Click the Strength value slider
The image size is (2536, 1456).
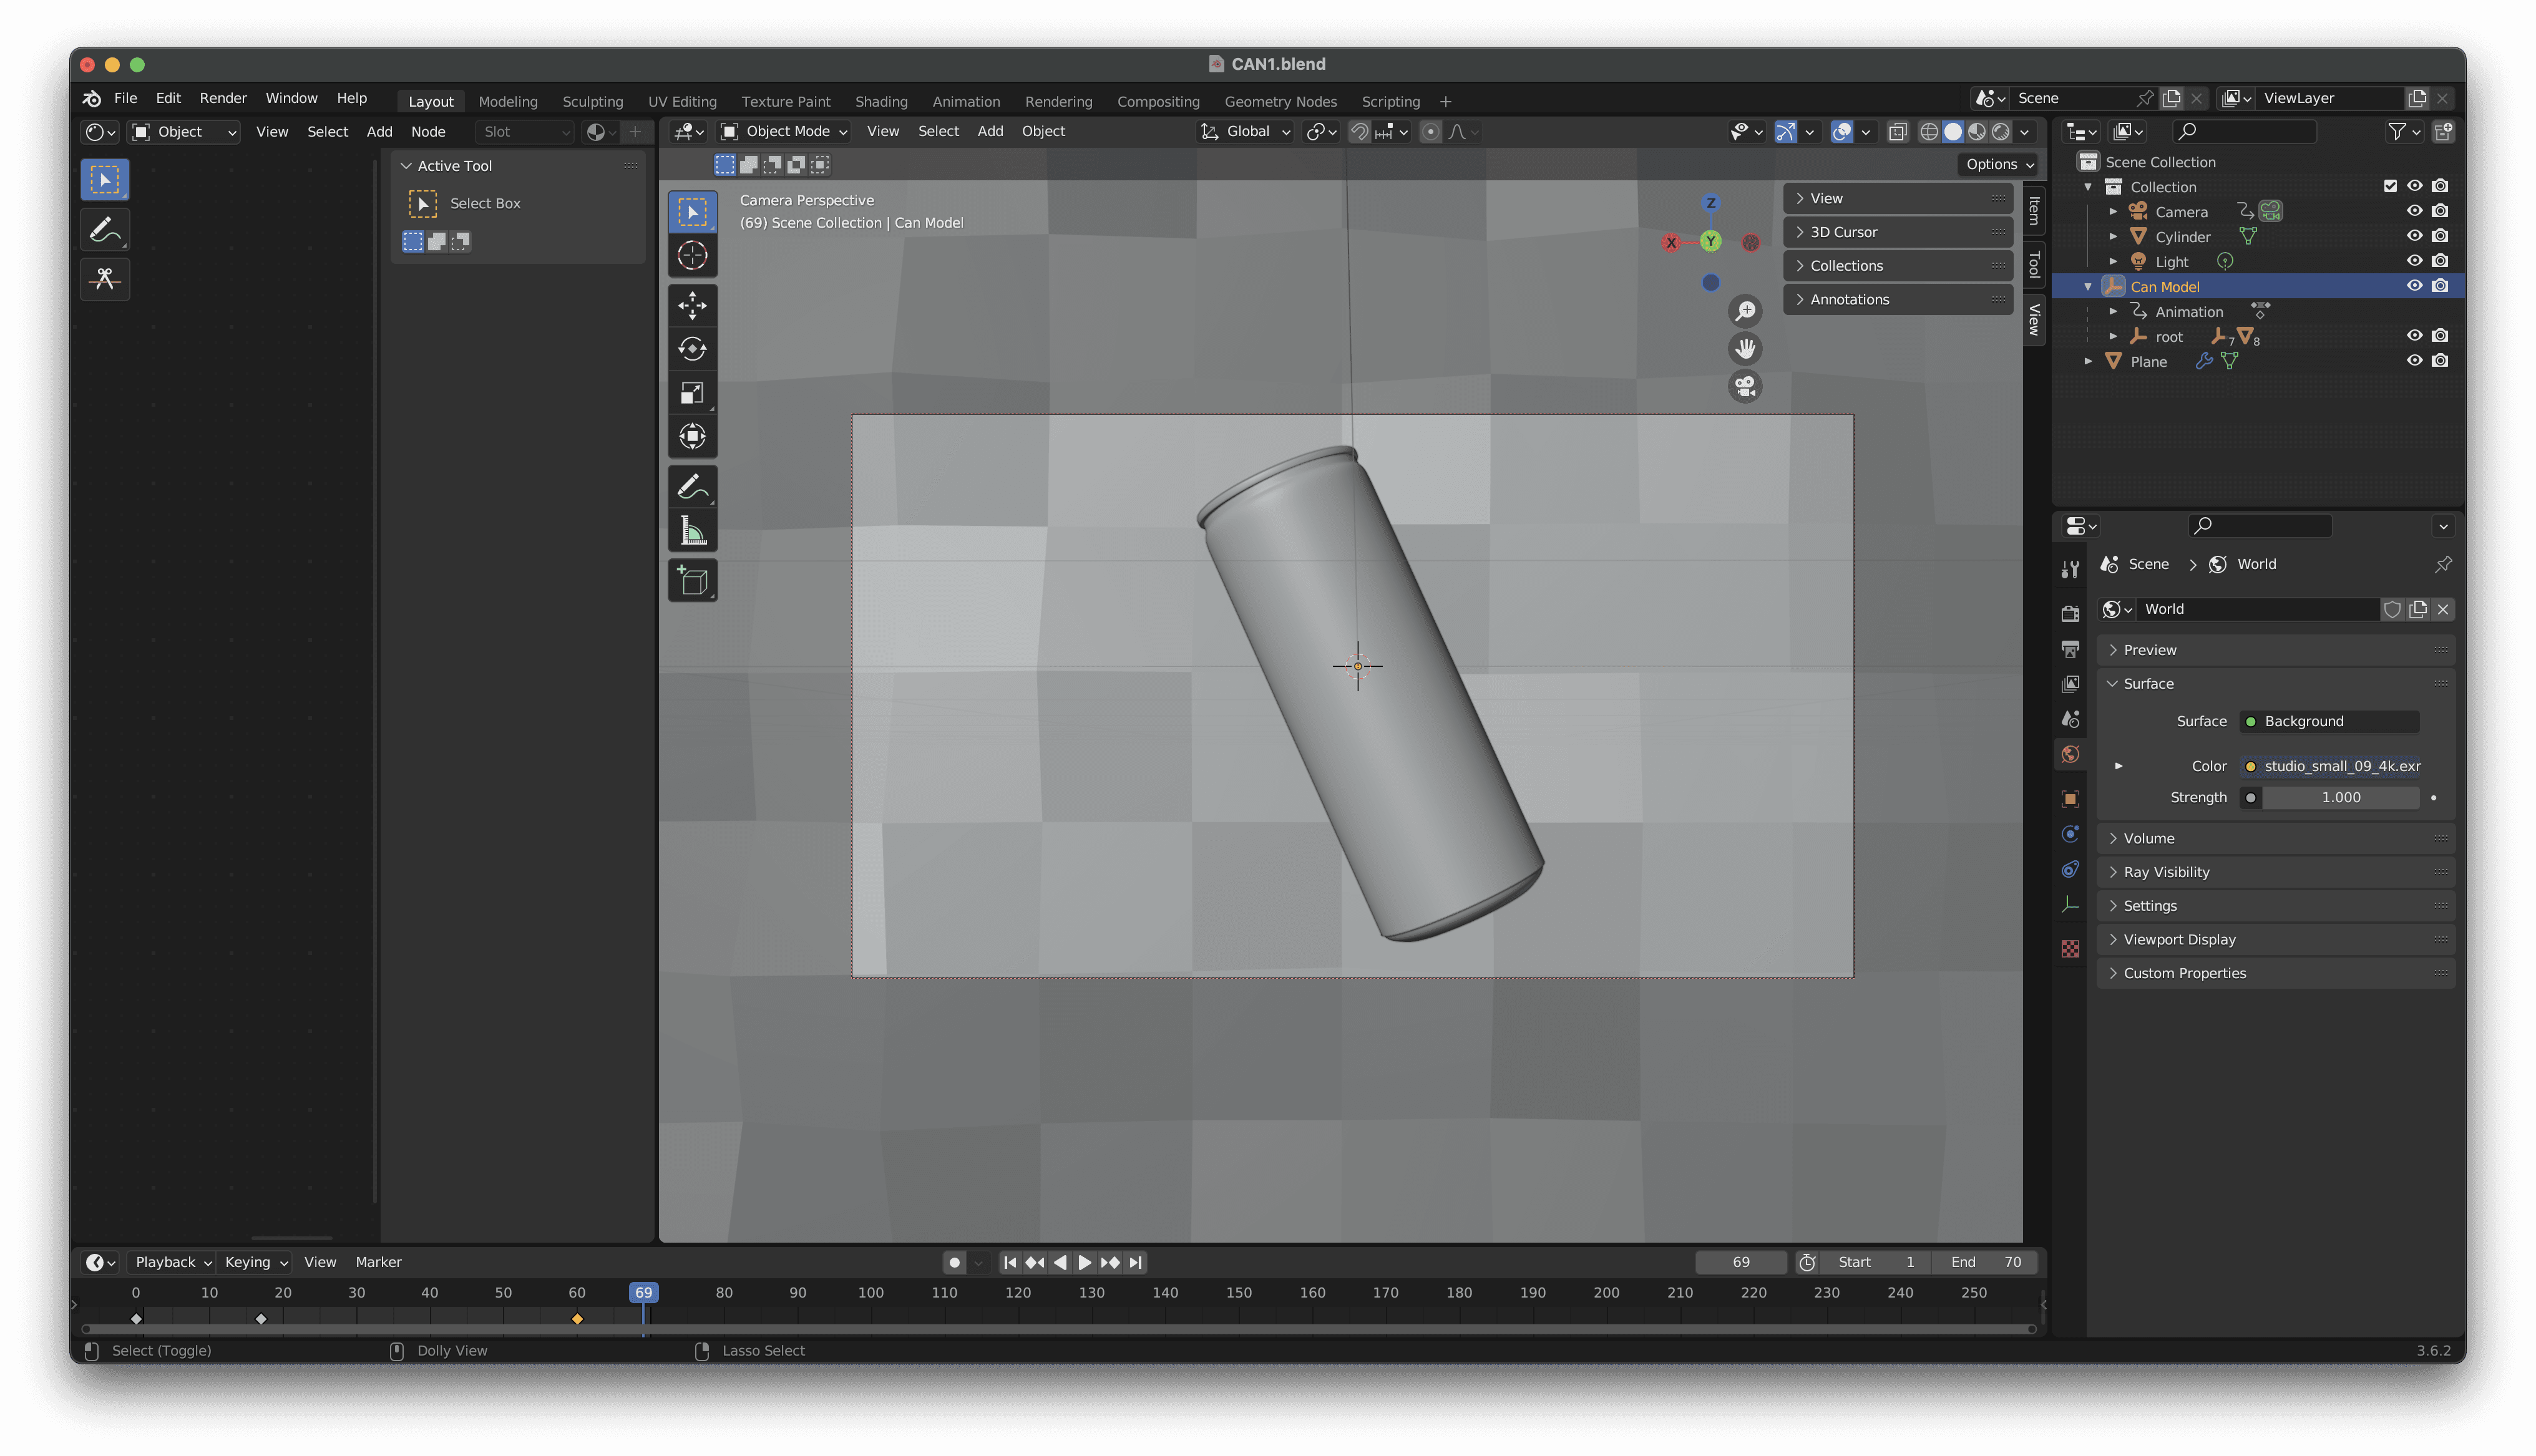tap(2340, 797)
